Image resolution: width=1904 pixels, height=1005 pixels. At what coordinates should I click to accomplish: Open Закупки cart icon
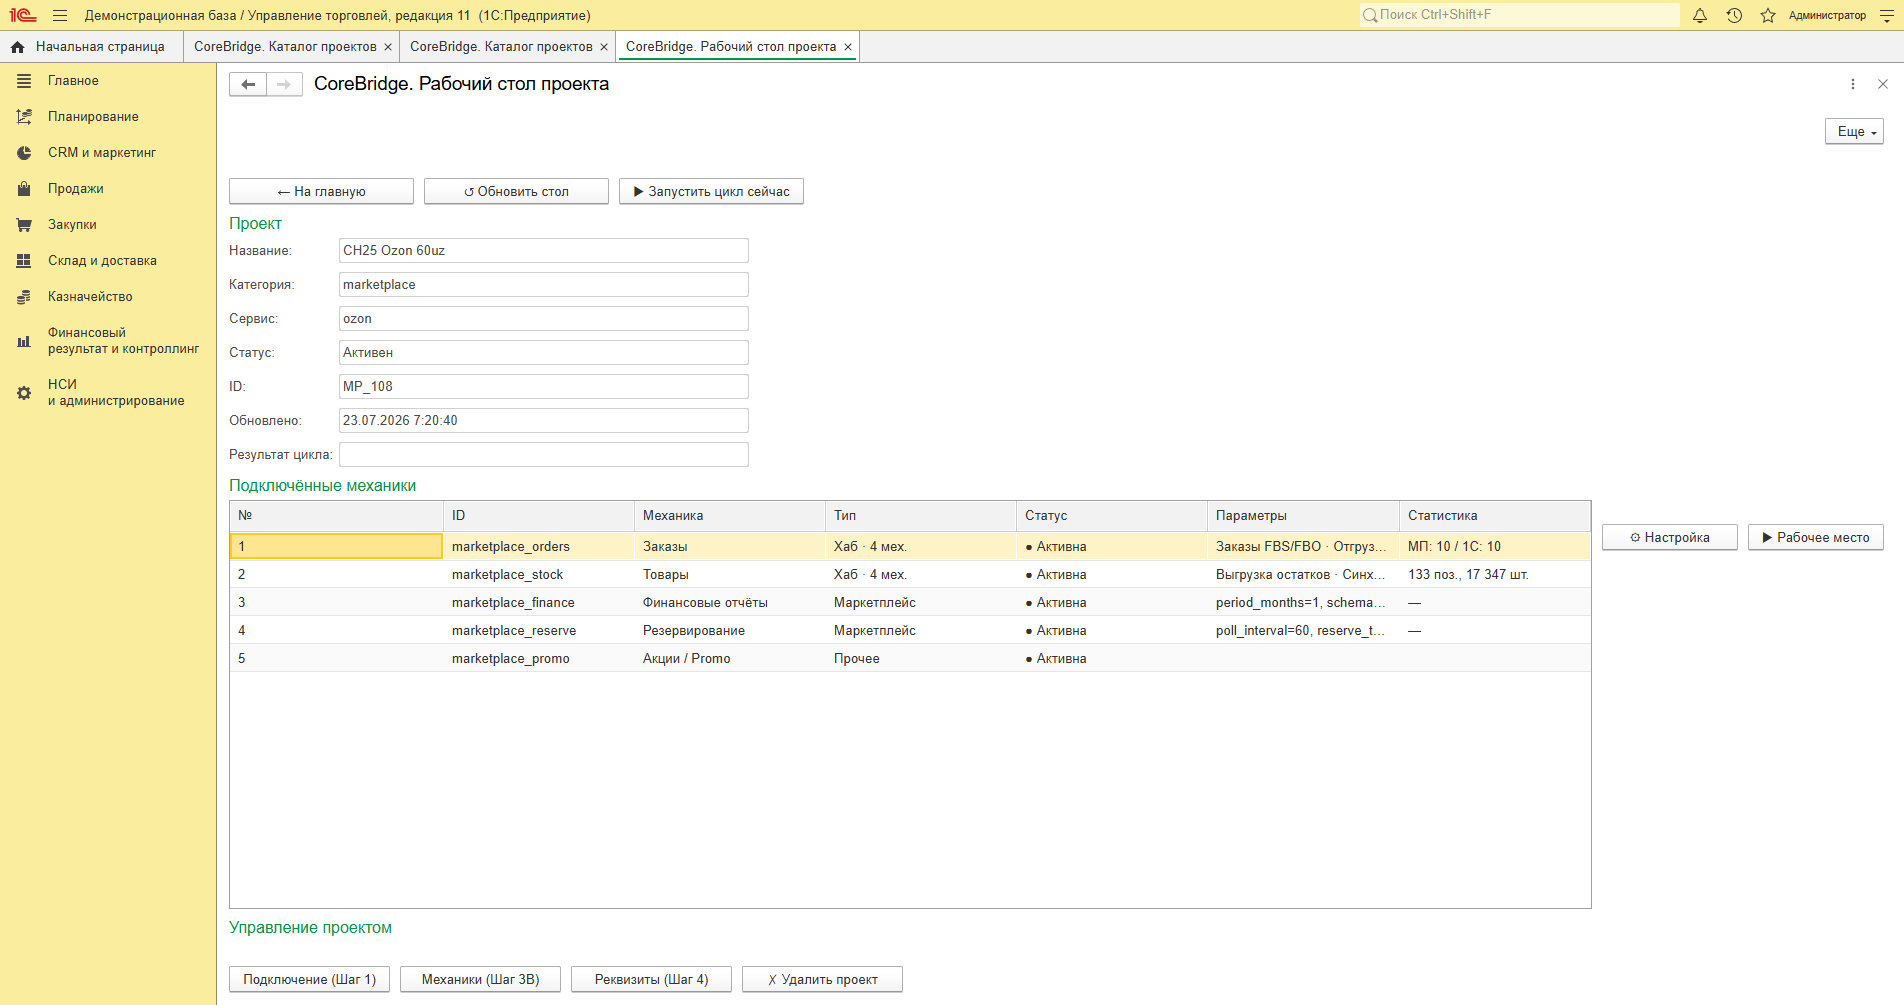click(x=24, y=225)
